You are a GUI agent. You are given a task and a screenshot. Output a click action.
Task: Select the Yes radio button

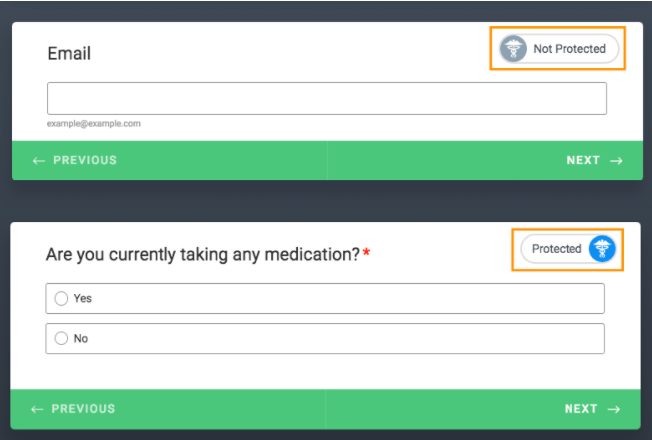click(62, 298)
